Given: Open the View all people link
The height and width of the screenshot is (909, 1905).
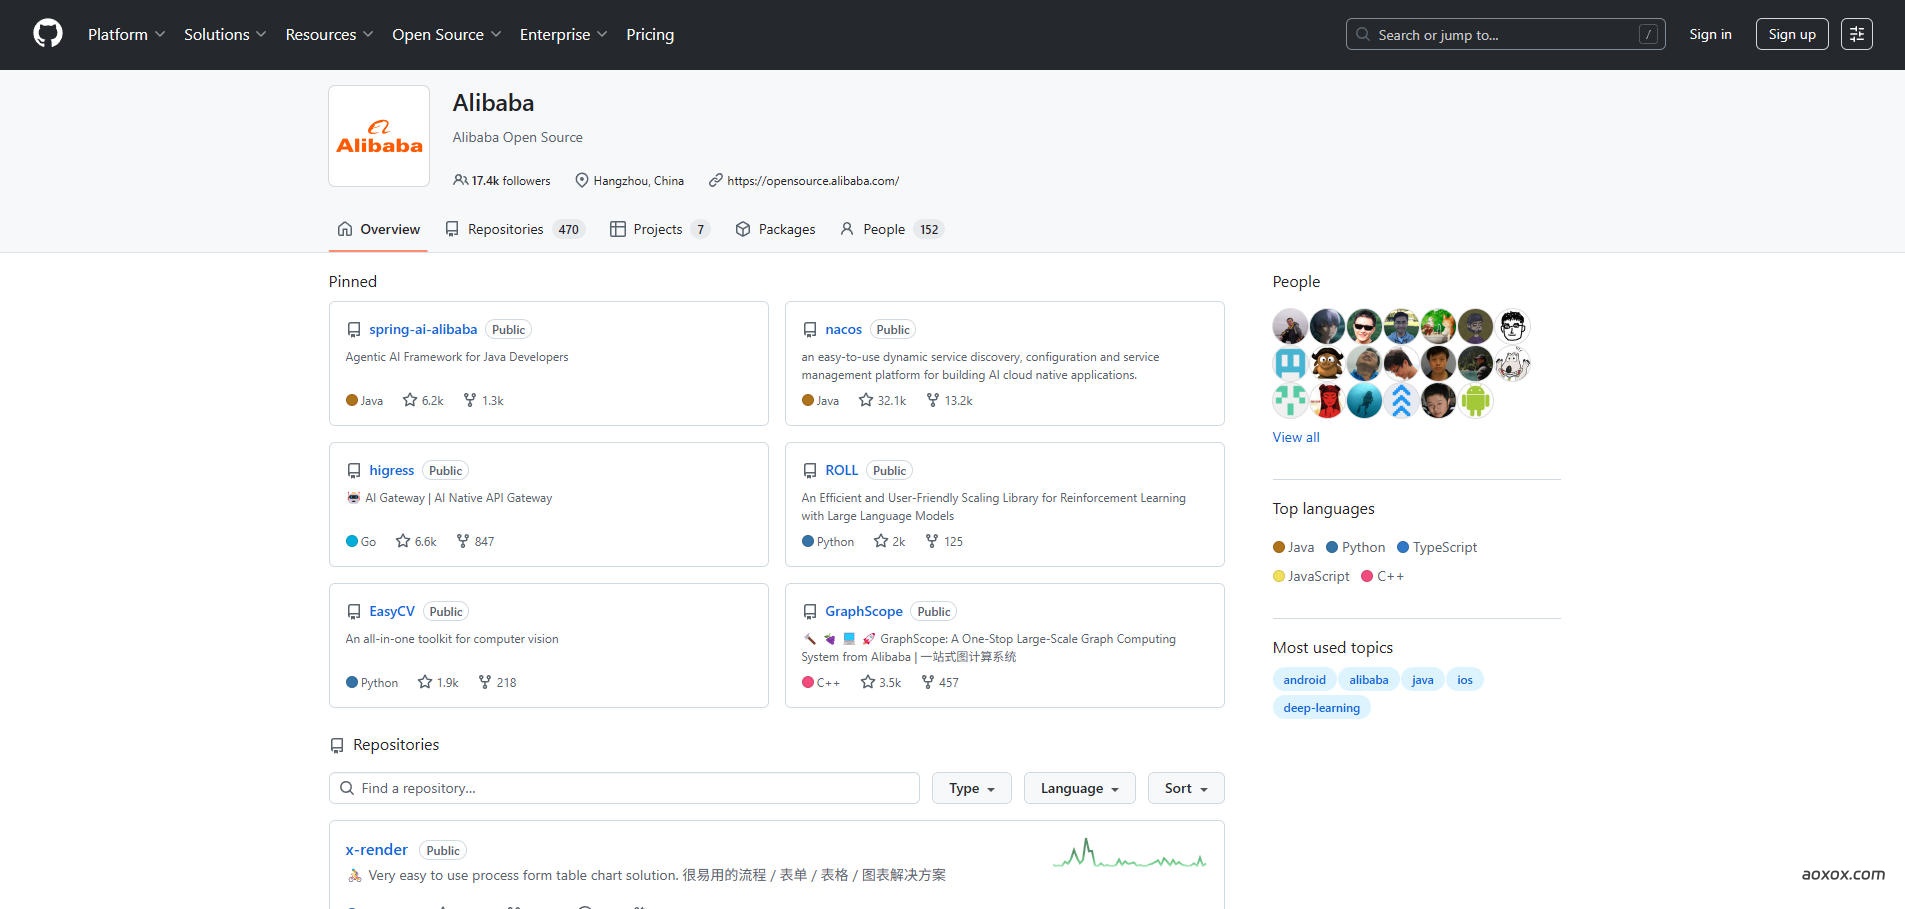Looking at the screenshot, I should [x=1296, y=437].
